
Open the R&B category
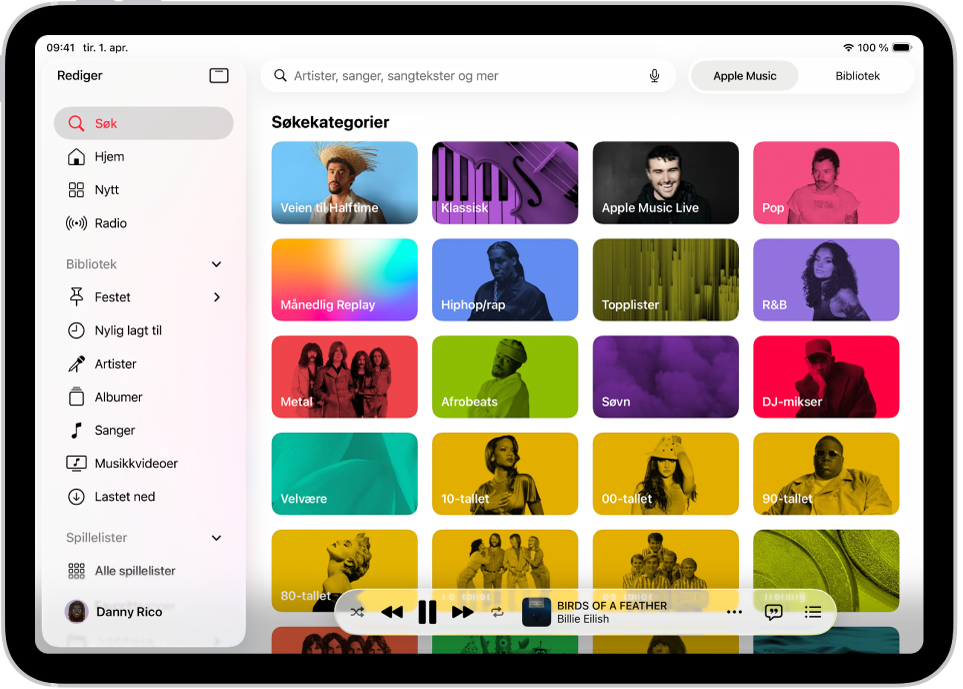[826, 280]
